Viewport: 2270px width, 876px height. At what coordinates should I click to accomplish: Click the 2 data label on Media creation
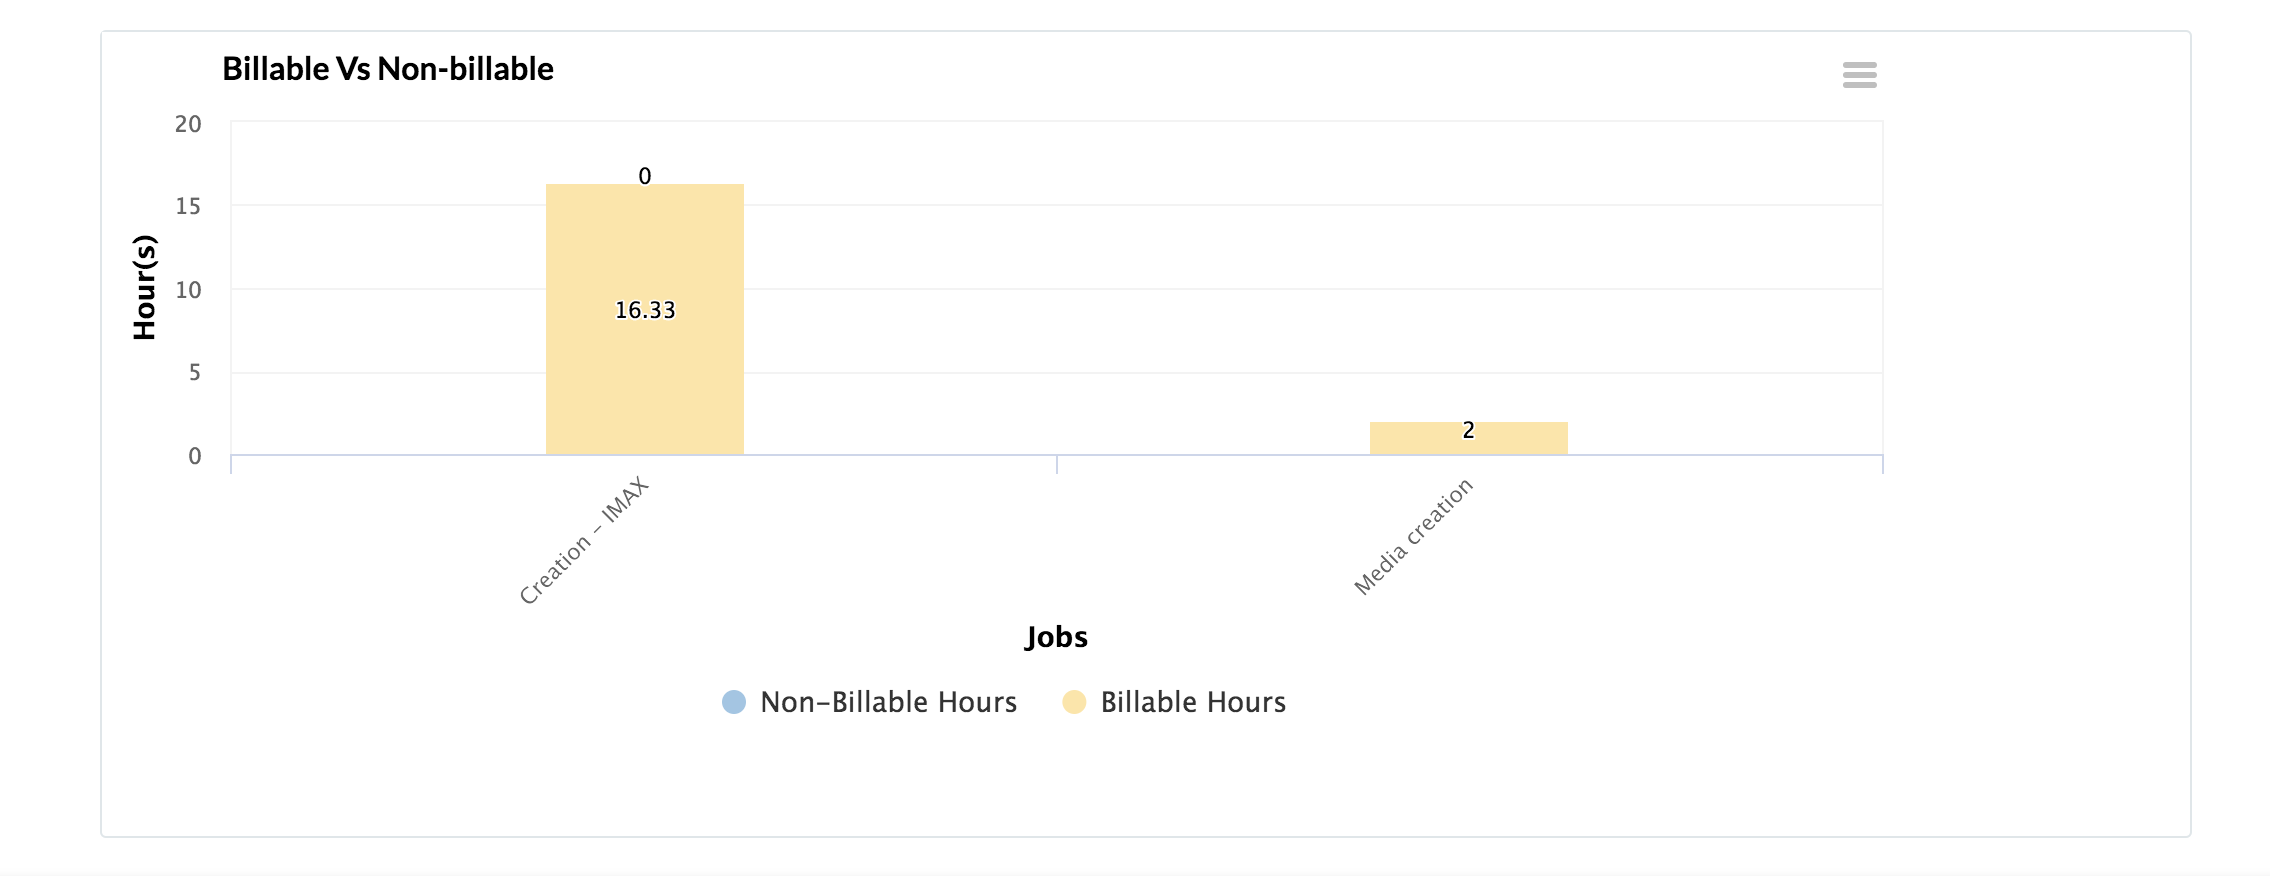tap(1468, 430)
